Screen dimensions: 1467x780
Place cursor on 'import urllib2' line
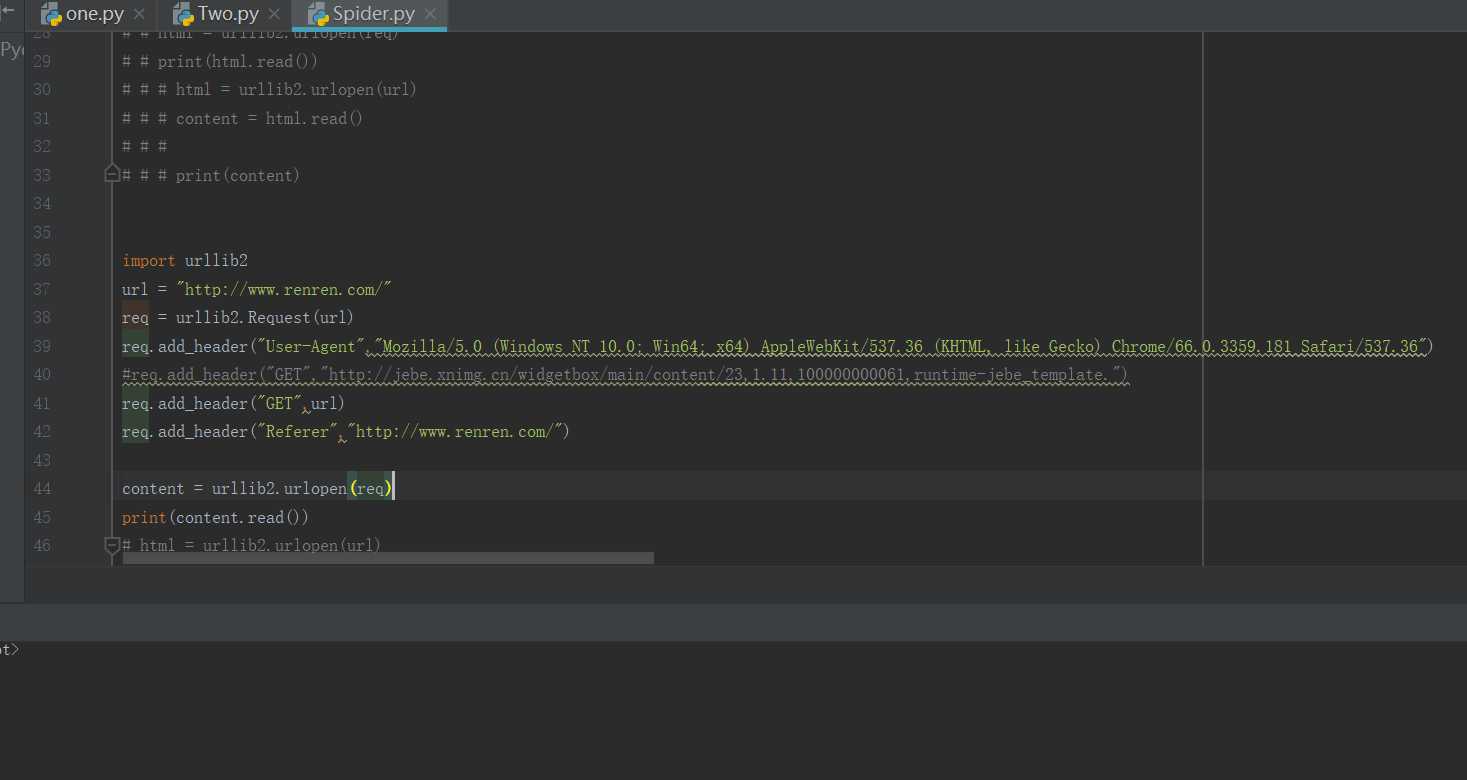185,261
